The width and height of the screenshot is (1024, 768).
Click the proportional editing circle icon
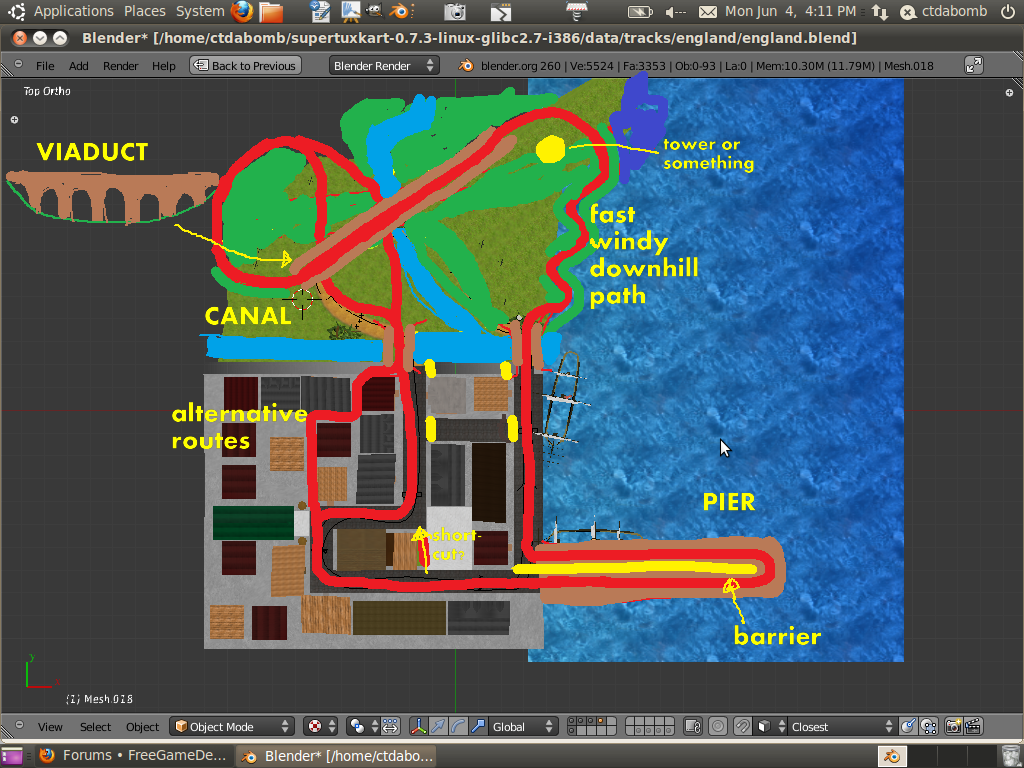[718, 727]
